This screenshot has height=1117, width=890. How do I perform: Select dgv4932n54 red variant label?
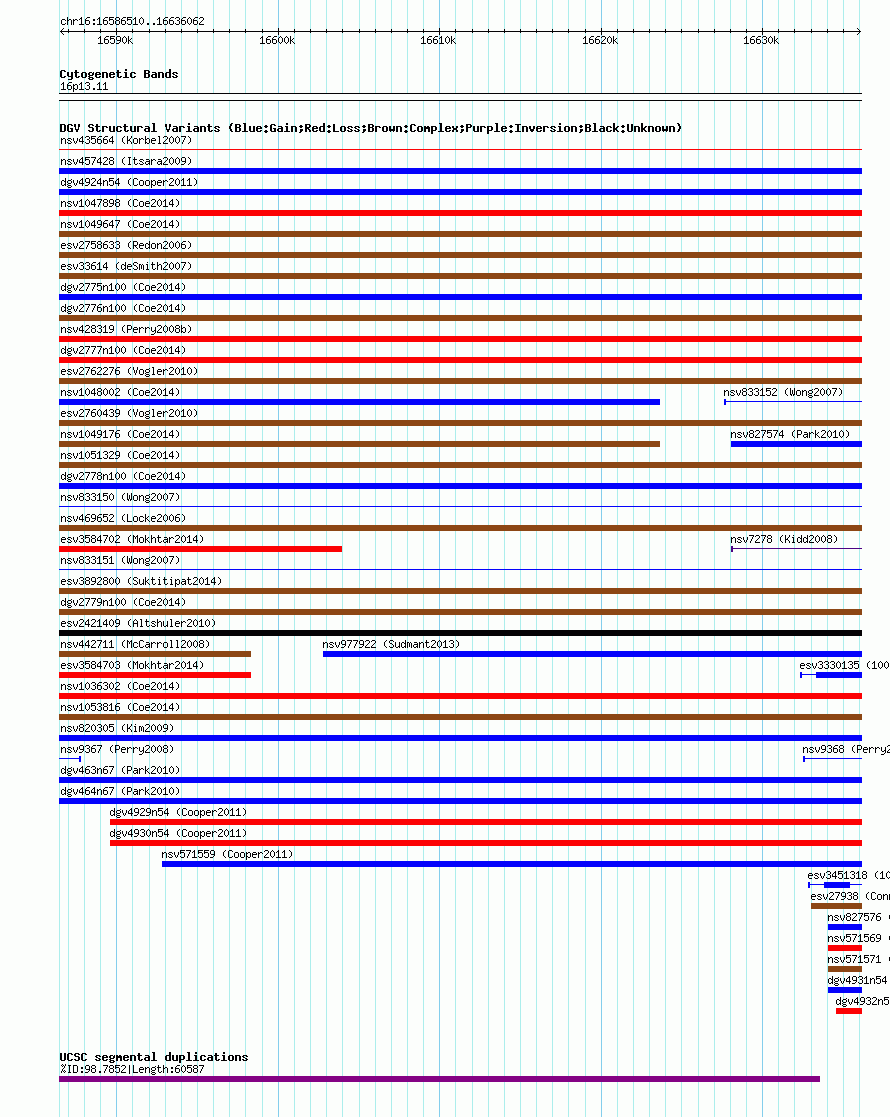862,1002
